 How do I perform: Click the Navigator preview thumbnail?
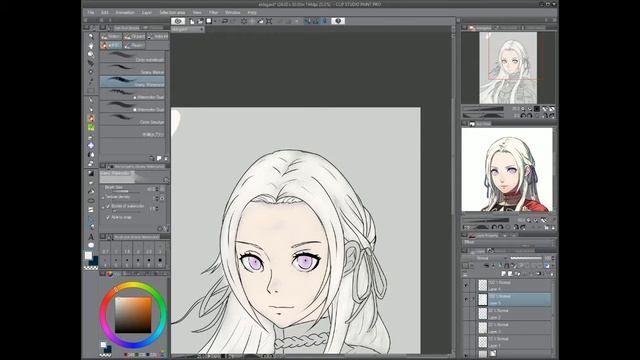[508, 68]
